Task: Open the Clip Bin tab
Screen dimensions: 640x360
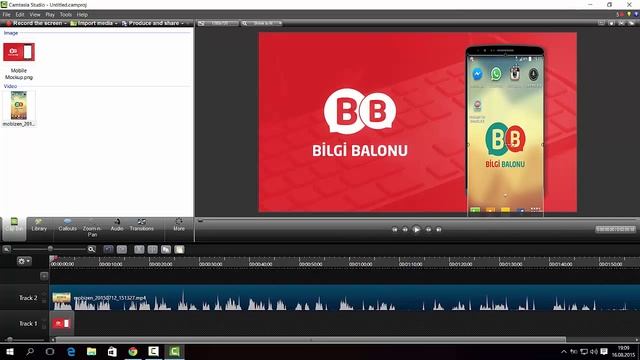Action: (14, 229)
